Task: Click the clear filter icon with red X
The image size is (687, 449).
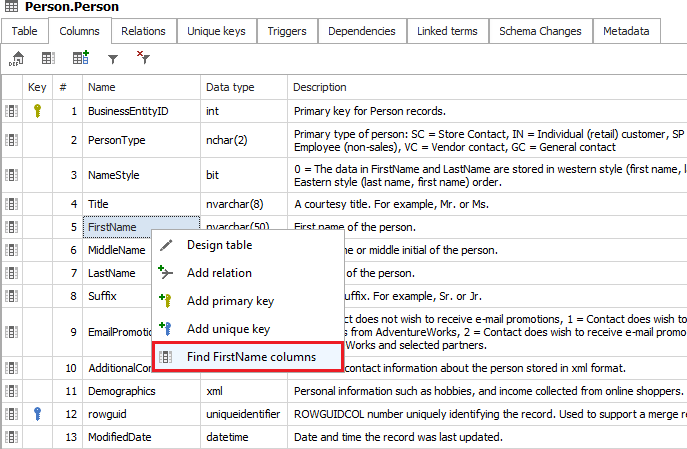Action: tap(143, 59)
